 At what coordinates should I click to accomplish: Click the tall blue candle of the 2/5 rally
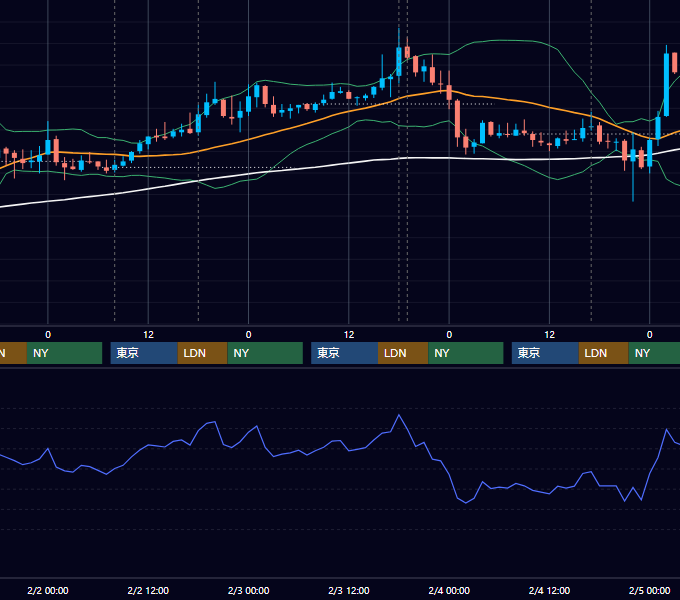pyautogui.click(x=666, y=85)
